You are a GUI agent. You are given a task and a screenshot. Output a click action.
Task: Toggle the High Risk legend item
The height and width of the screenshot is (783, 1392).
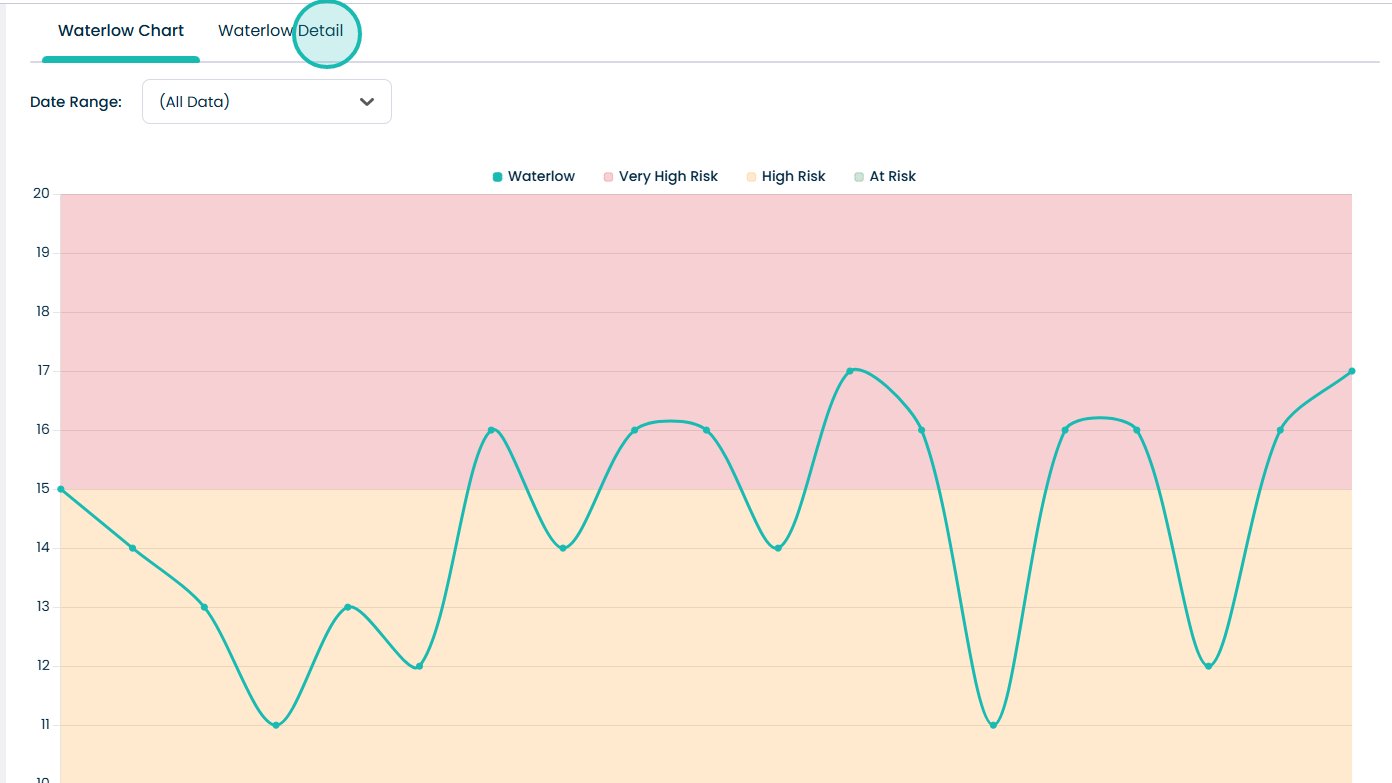coord(786,177)
